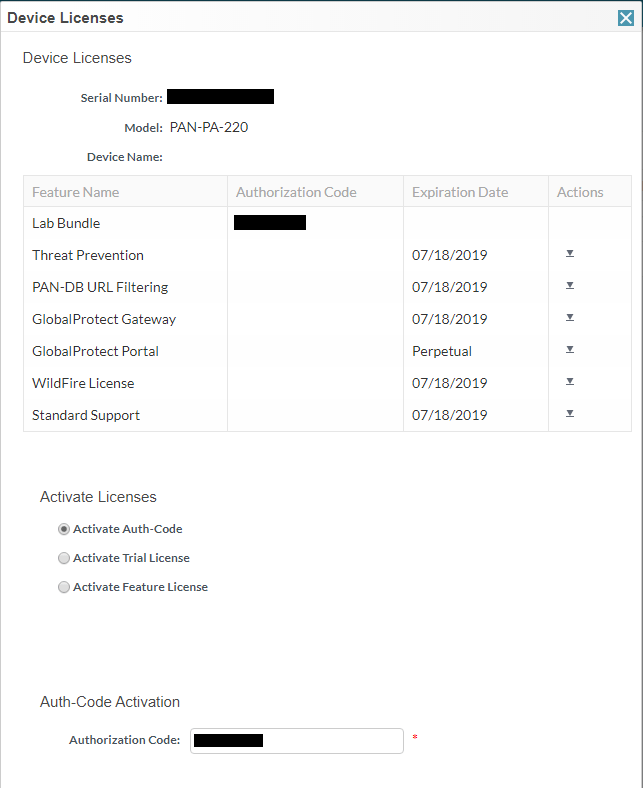Viewport: 643px width, 788px height.
Task: Select the Activate Trial License option
Action: coord(64,558)
